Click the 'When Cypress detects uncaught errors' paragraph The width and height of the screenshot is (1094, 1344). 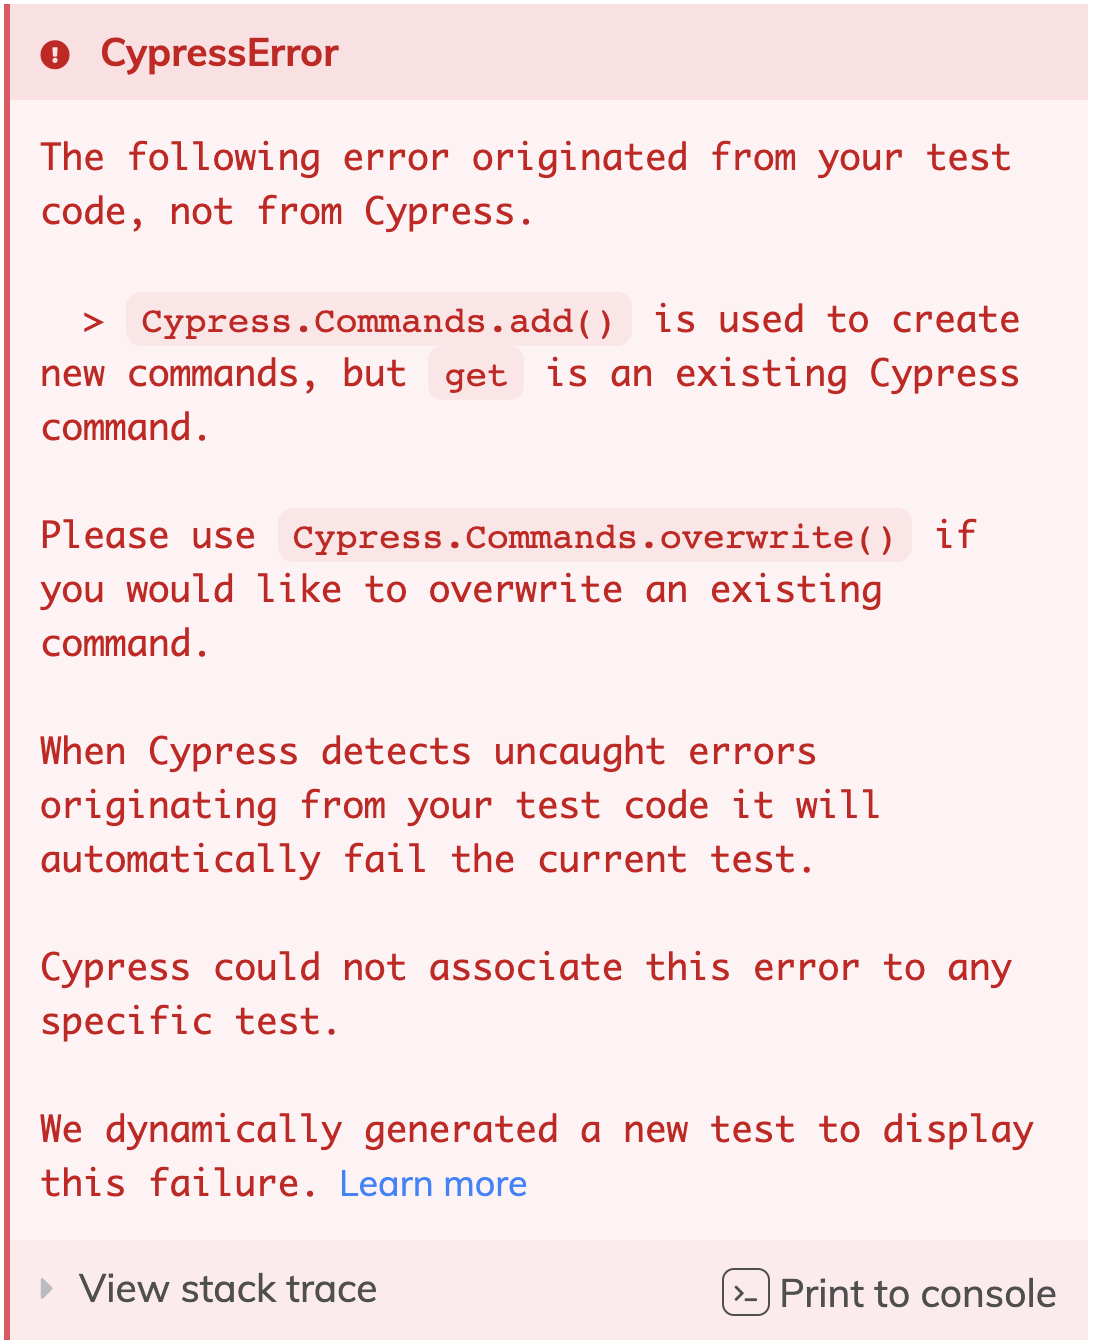[460, 806]
